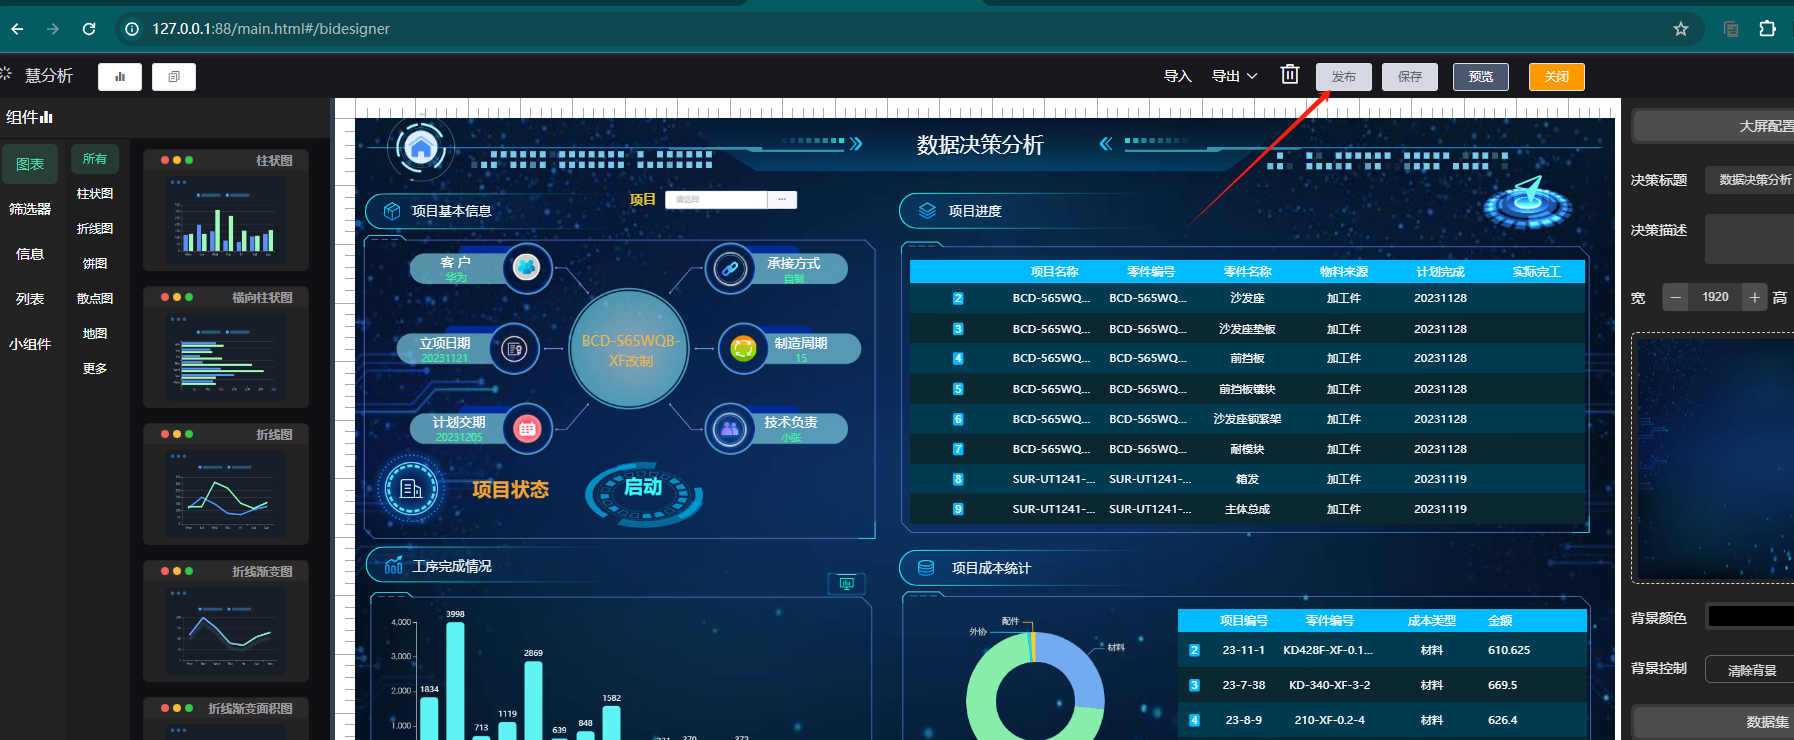1794x740 pixels.
Task: Click the 发布 publish button
Action: click(1343, 77)
